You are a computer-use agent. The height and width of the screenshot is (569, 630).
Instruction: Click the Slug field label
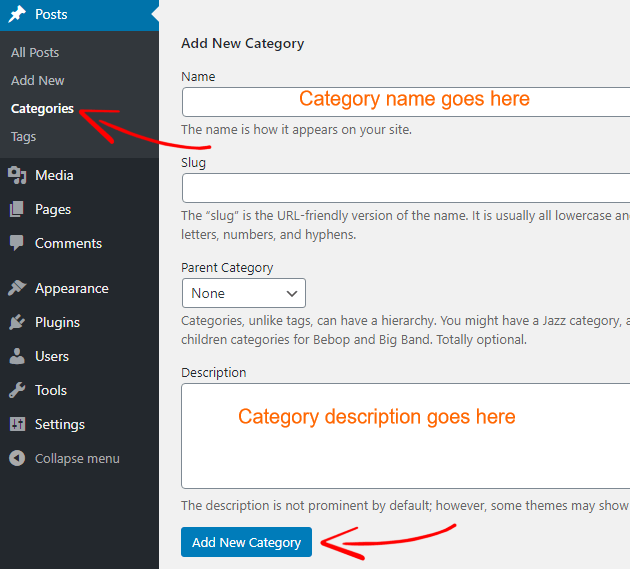(x=193, y=163)
